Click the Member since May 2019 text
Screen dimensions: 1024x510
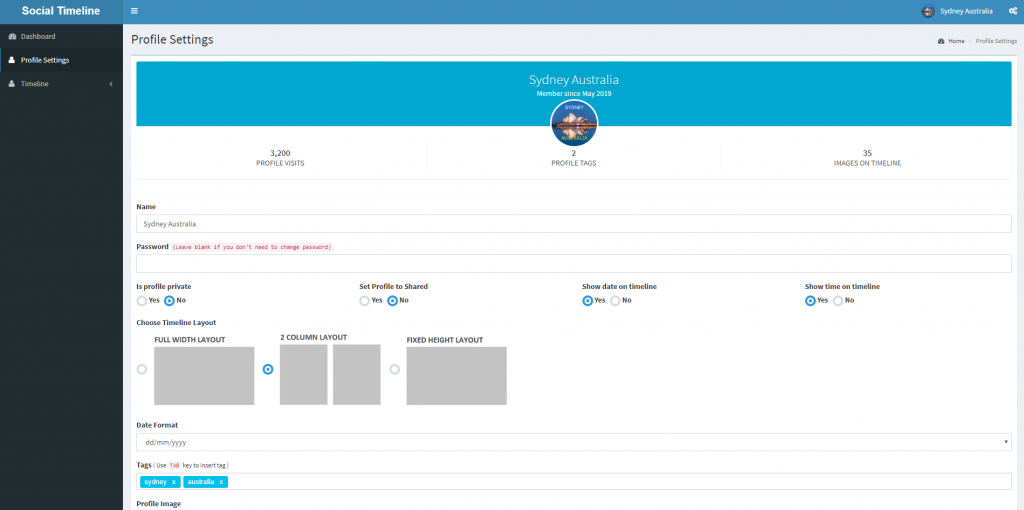(573, 94)
